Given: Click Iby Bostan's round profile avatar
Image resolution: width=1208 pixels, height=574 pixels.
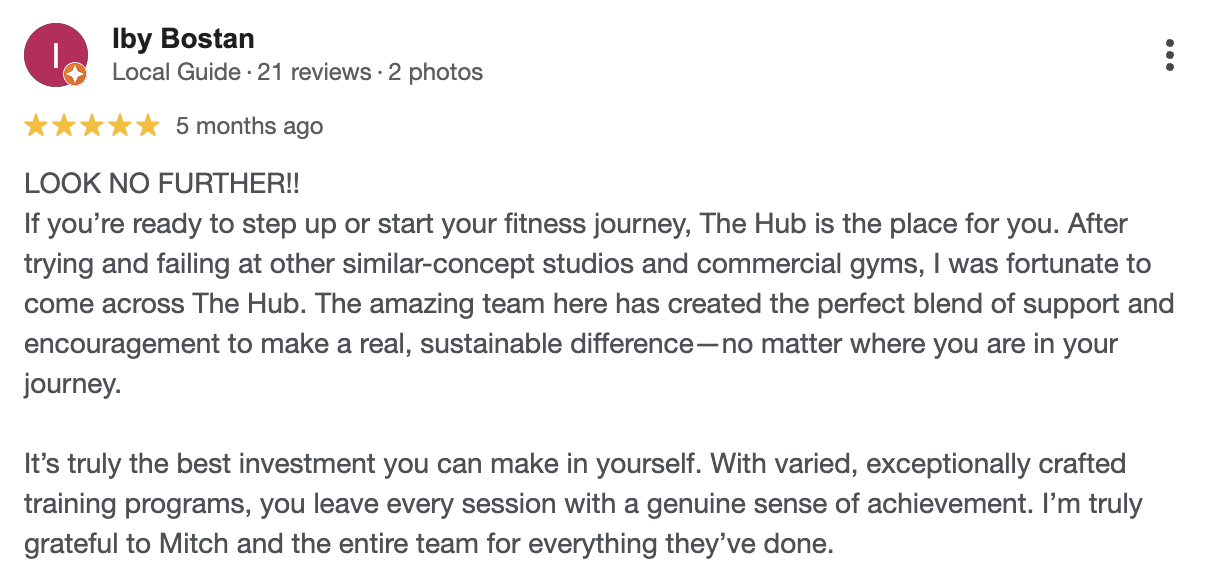Looking at the screenshot, I should coord(54,56).
